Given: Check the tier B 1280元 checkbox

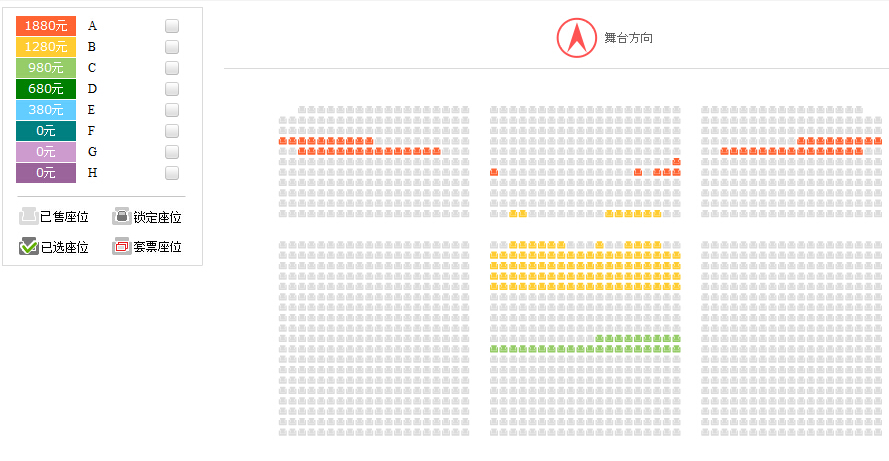Looking at the screenshot, I should tap(172, 47).
